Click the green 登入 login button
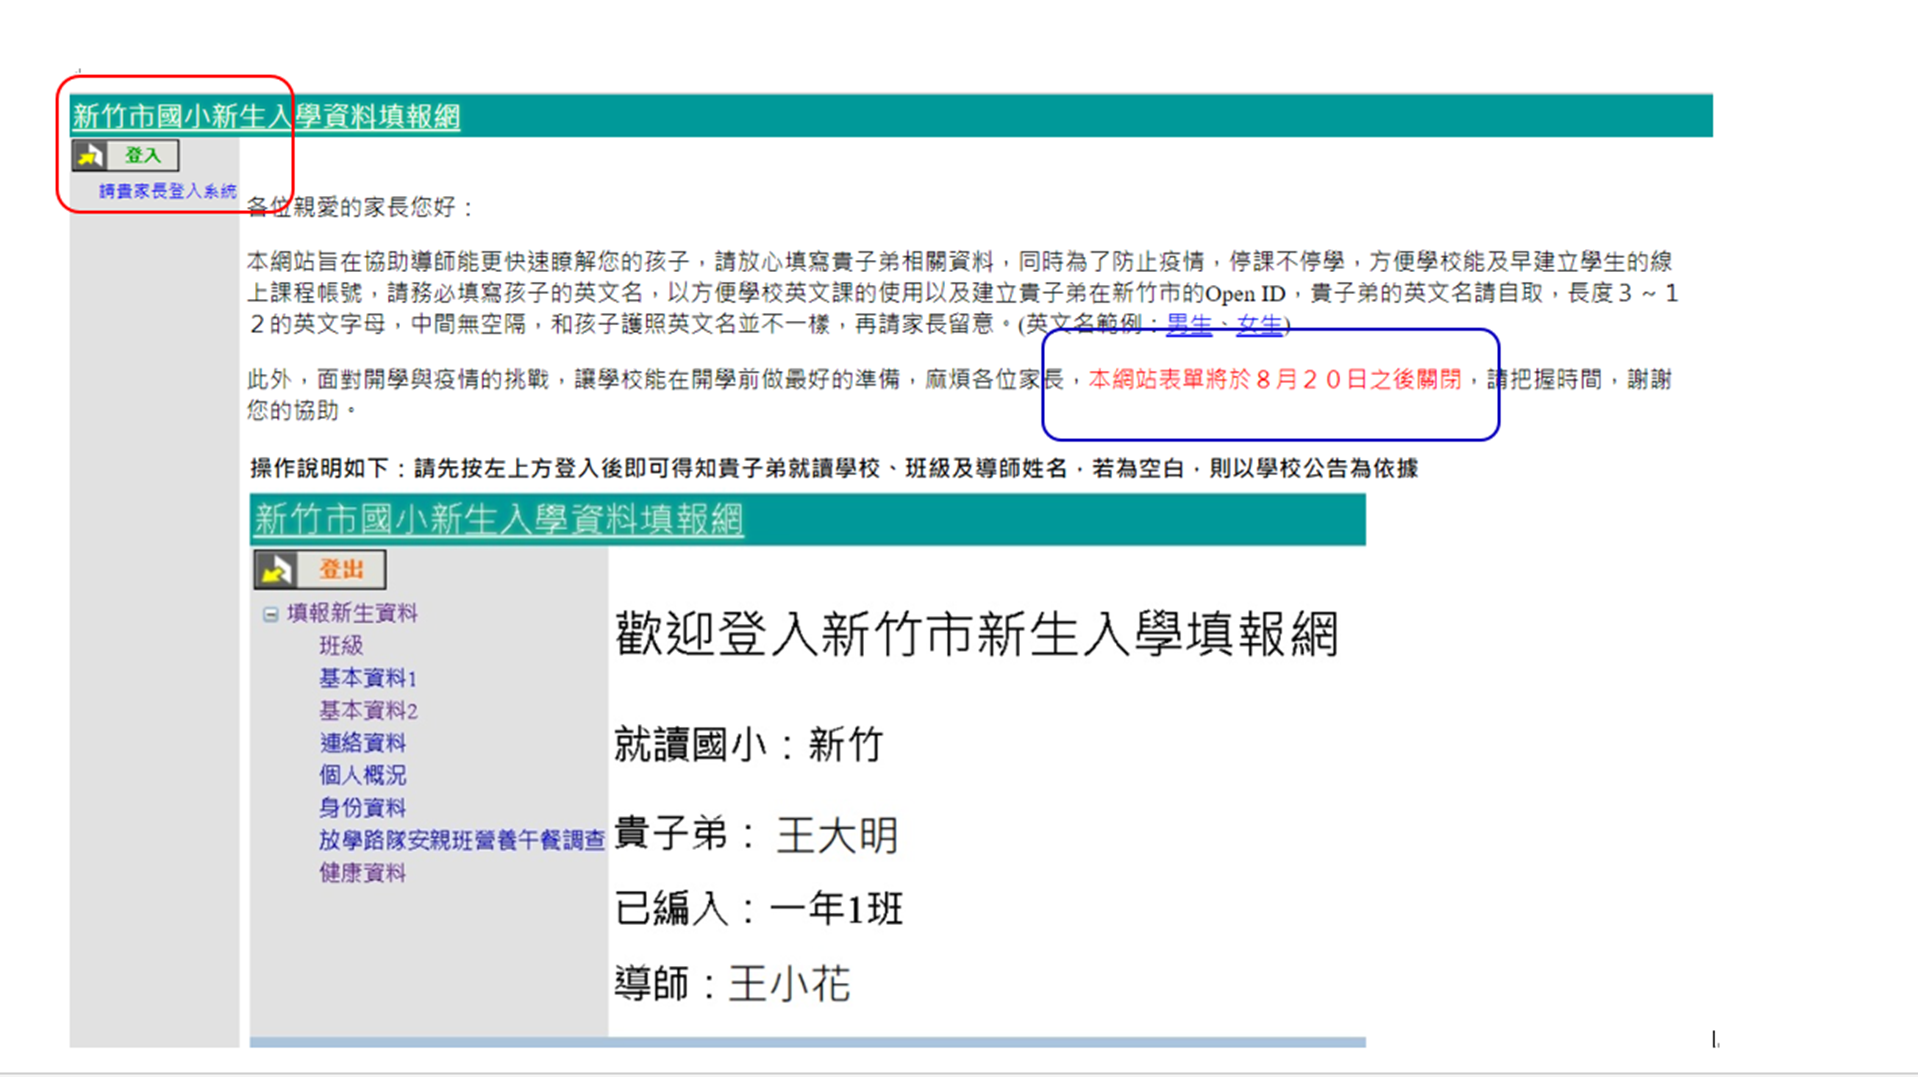Viewport: 1918px width, 1077px height. pos(126,155)
